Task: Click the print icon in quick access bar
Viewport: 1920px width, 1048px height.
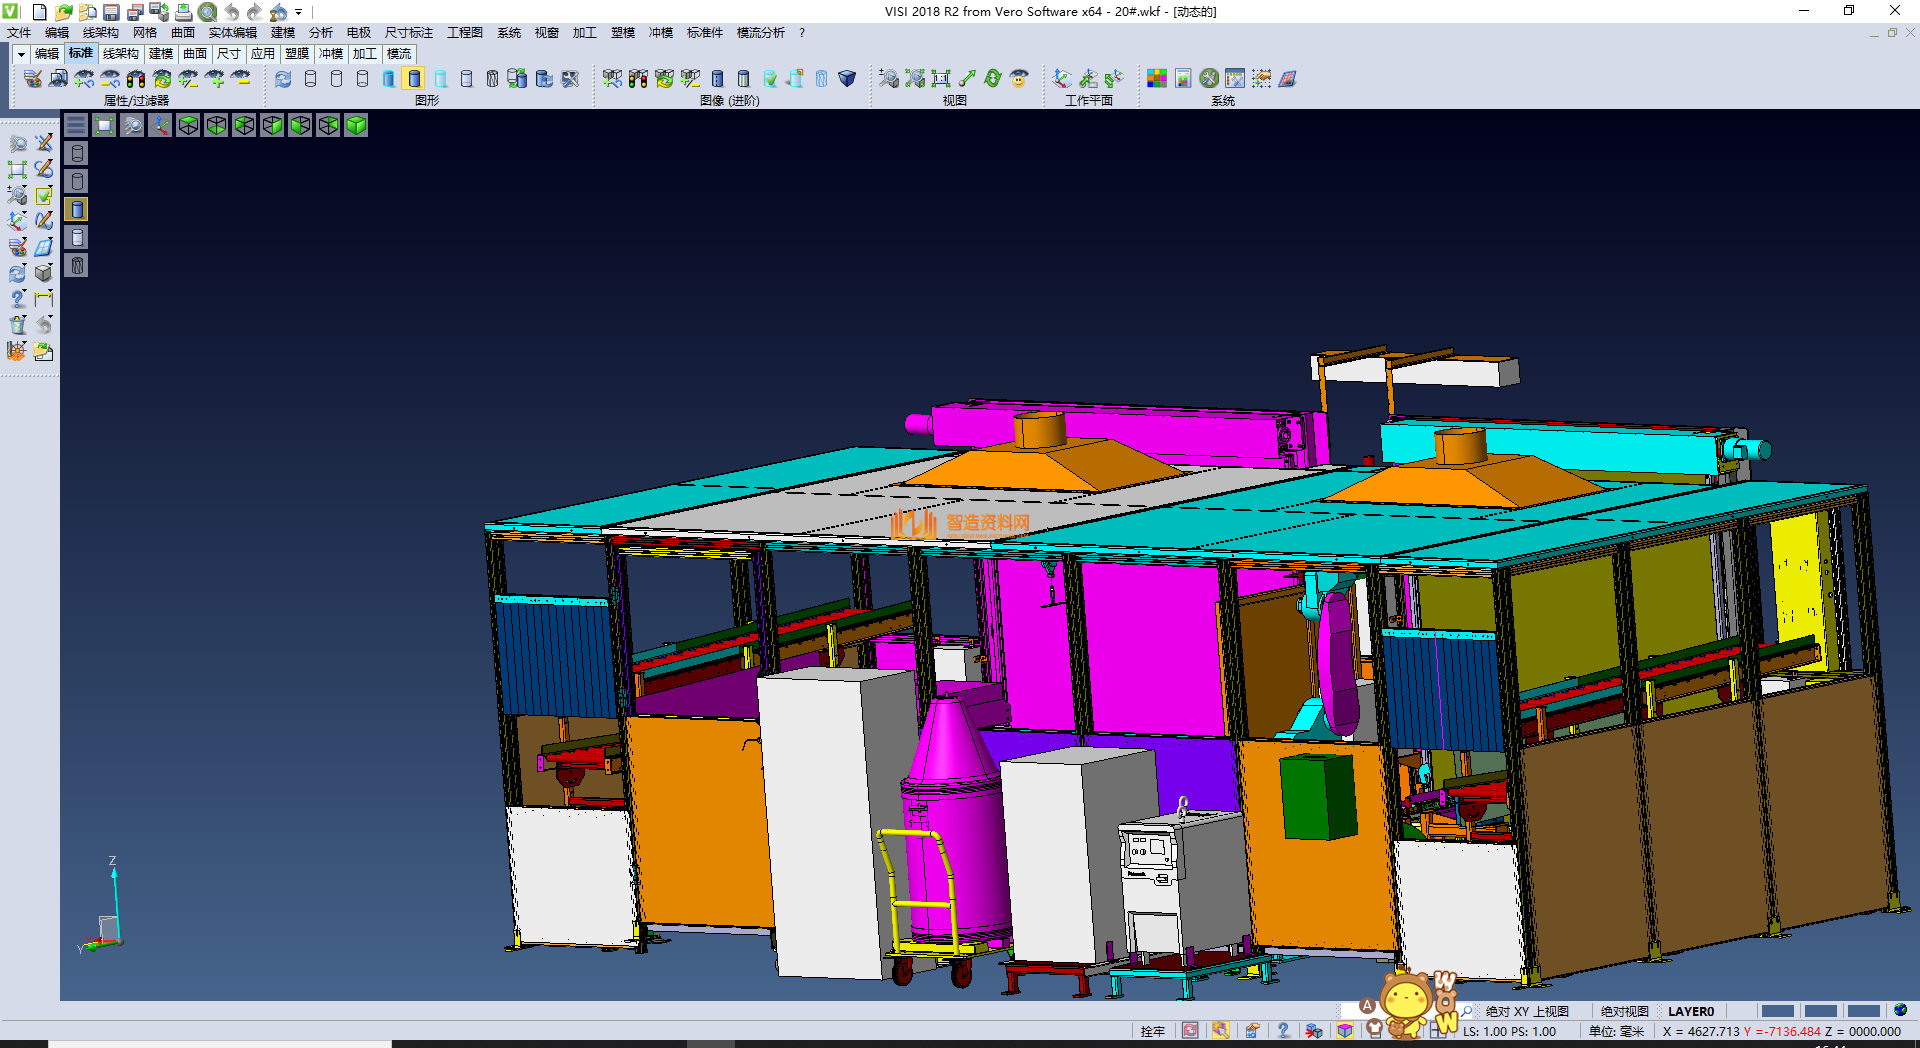Action: pyautogui.click(x=183, y=12)
